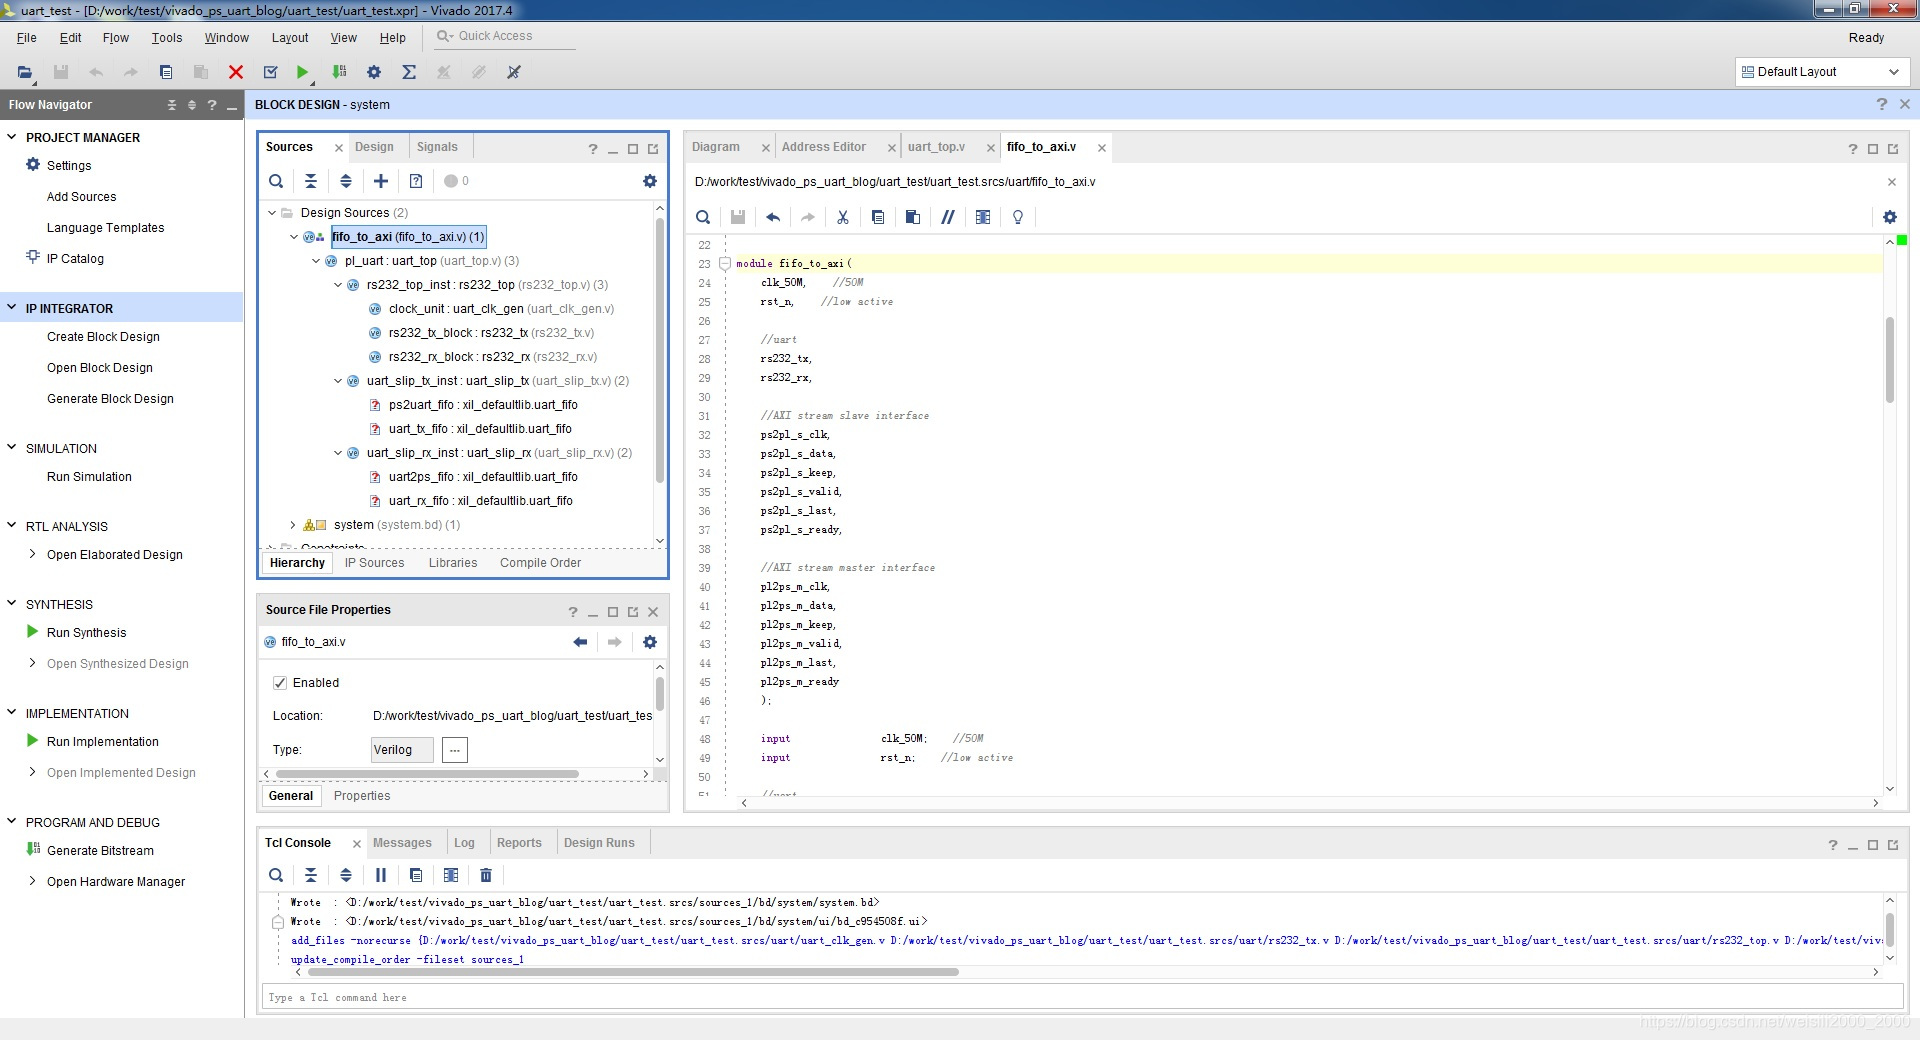
Task: Open the Tools menu
Action: [167, 38]
